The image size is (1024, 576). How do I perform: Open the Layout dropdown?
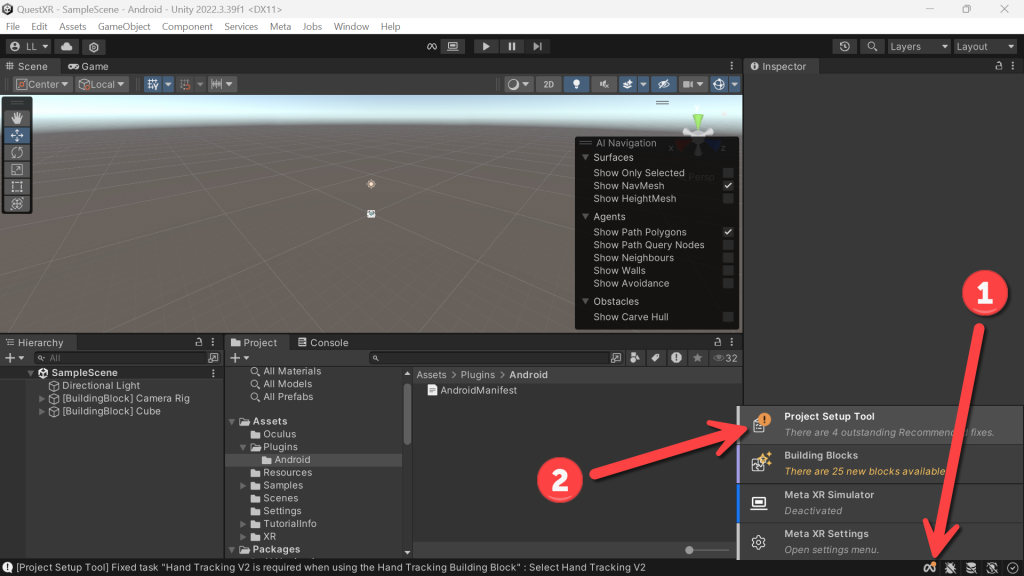point(985,46)
